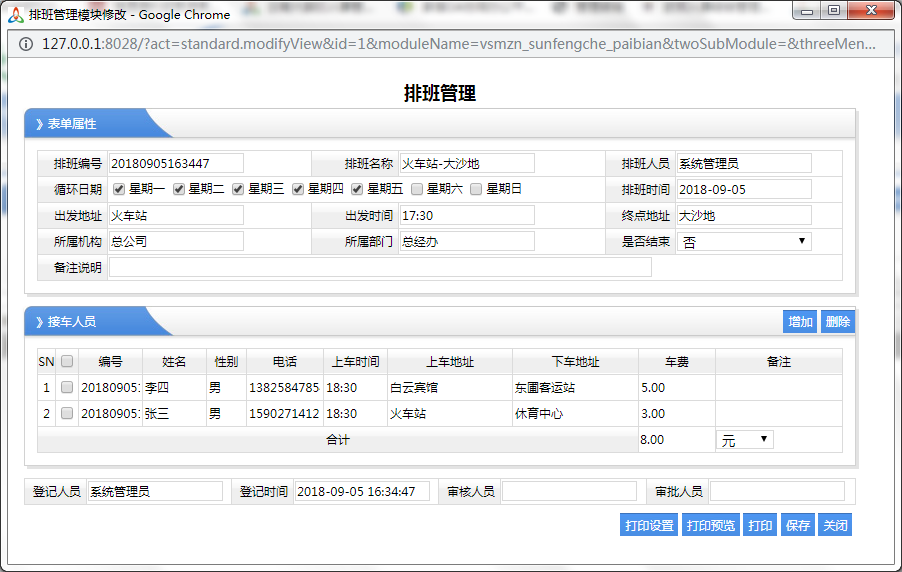Select the row checkbox for 李四
The width and height of the screenshot is (902, 572).
pyautogui.click(x=67, y=387)
